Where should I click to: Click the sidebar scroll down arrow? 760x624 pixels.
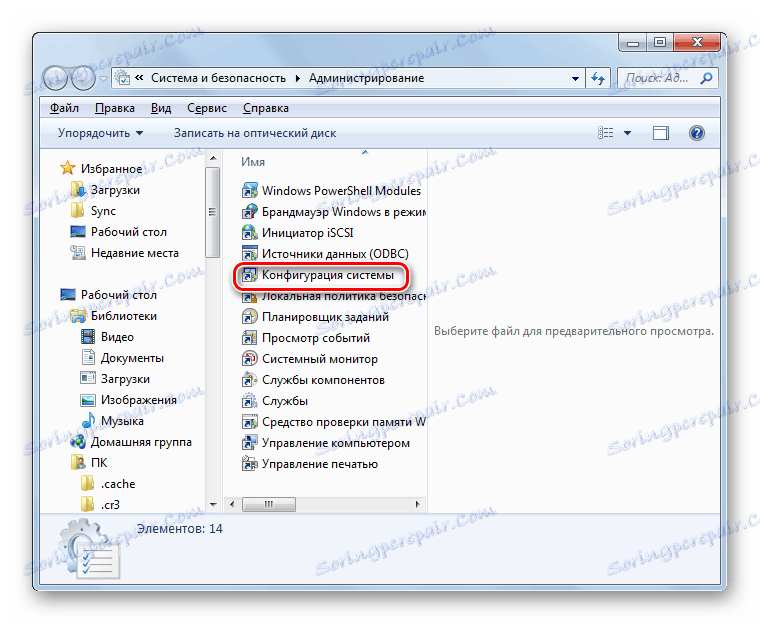(x=213, y=504)
